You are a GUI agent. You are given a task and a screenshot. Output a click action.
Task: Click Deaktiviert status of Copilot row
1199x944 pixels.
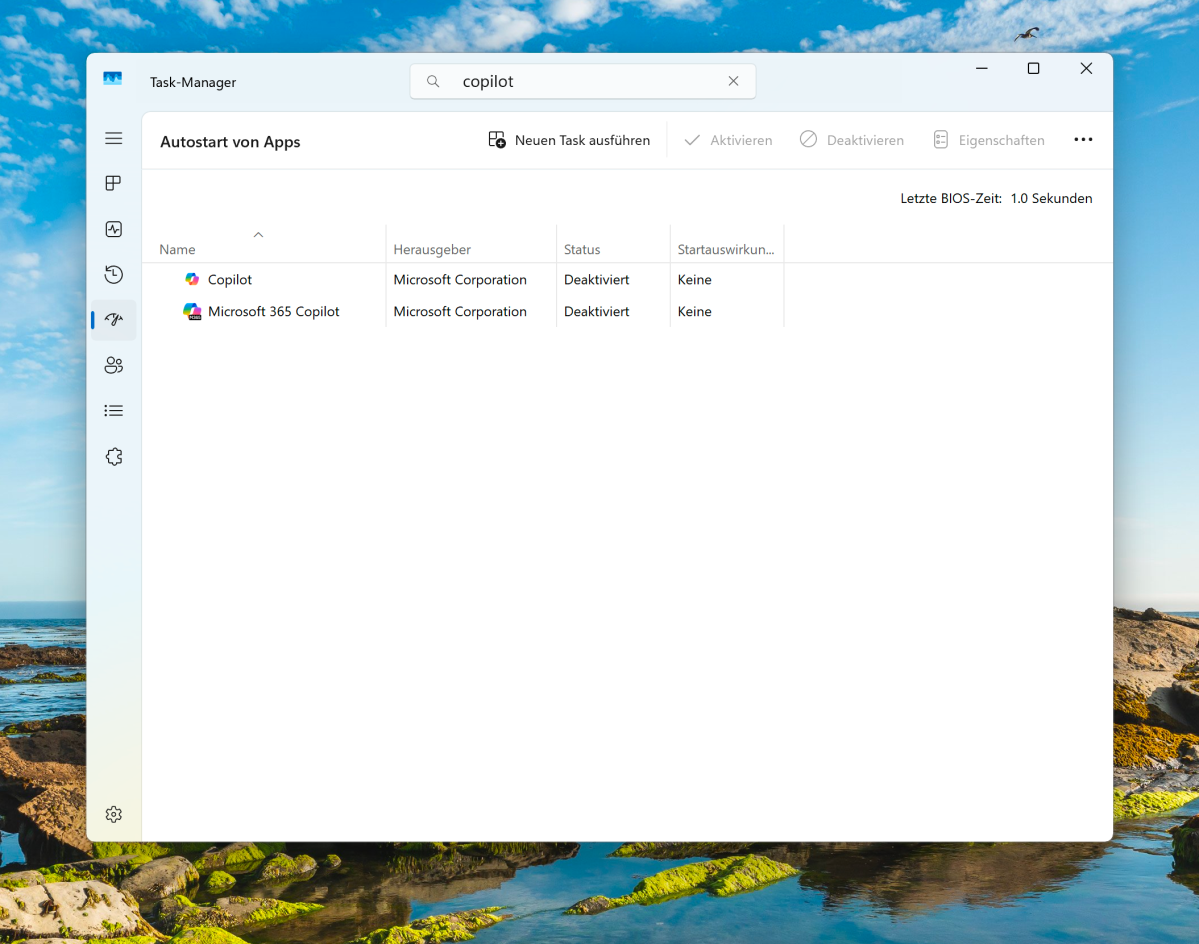(596, 280)
